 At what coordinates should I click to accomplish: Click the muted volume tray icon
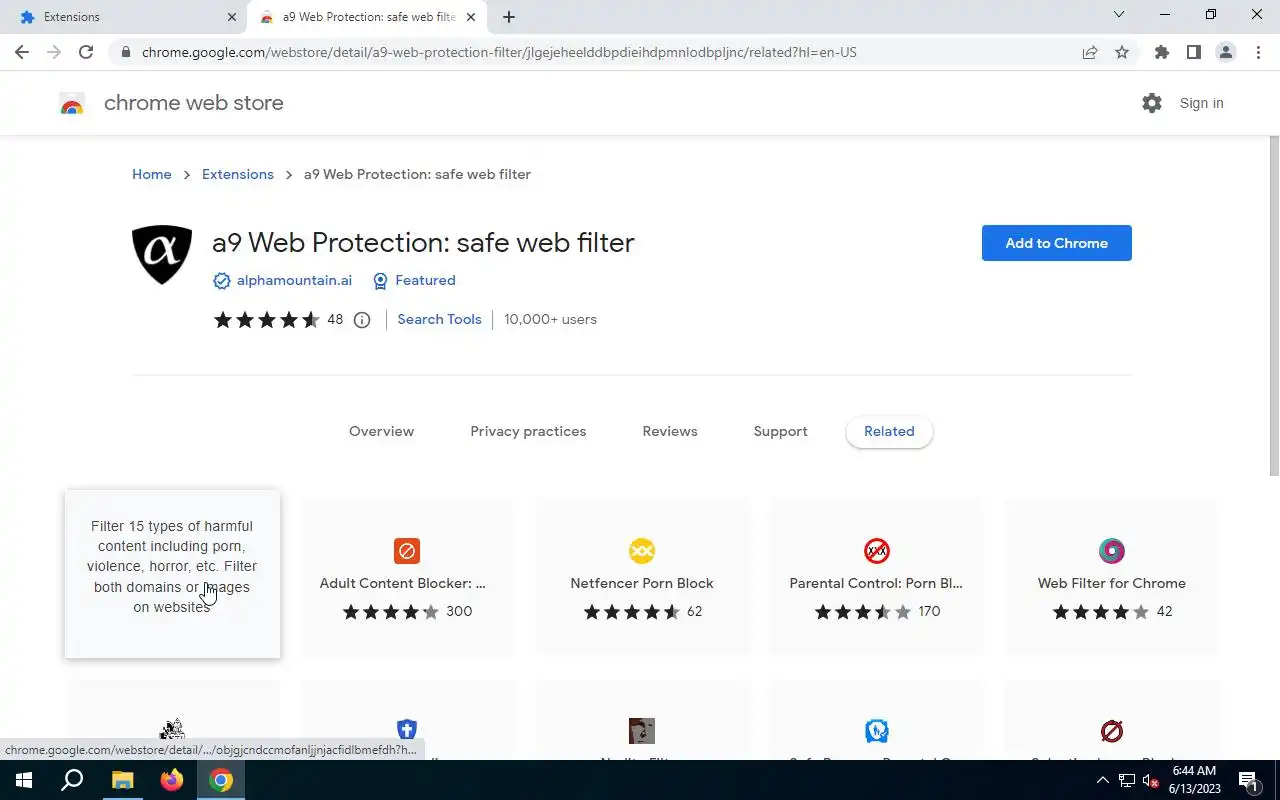point(1151,780)
